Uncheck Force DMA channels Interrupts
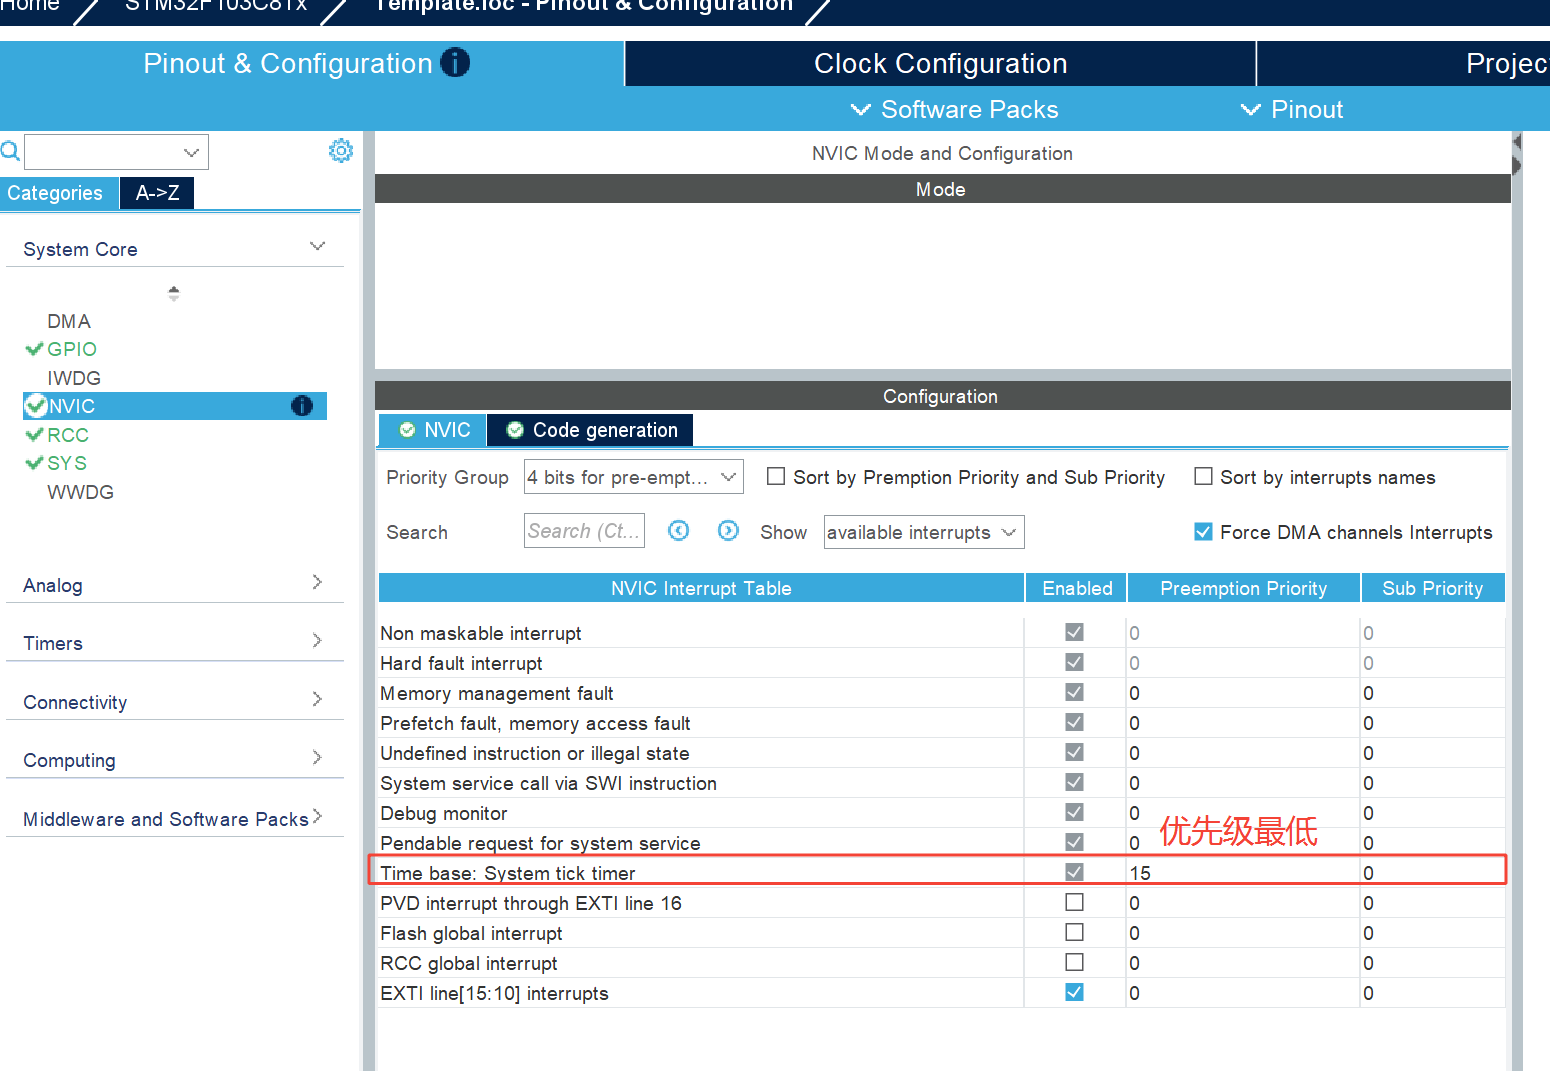The width and height of the screenshot is (1550, 1071). 1204,532
